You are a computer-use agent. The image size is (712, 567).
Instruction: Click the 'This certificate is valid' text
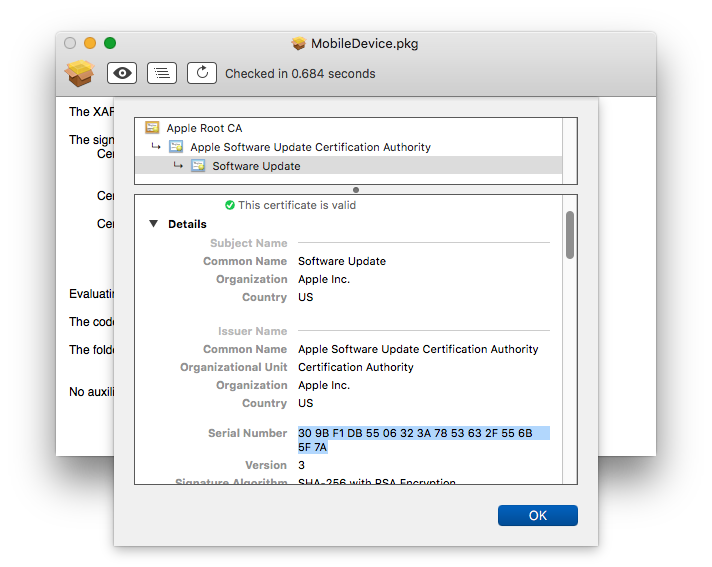tap(297, 205)
